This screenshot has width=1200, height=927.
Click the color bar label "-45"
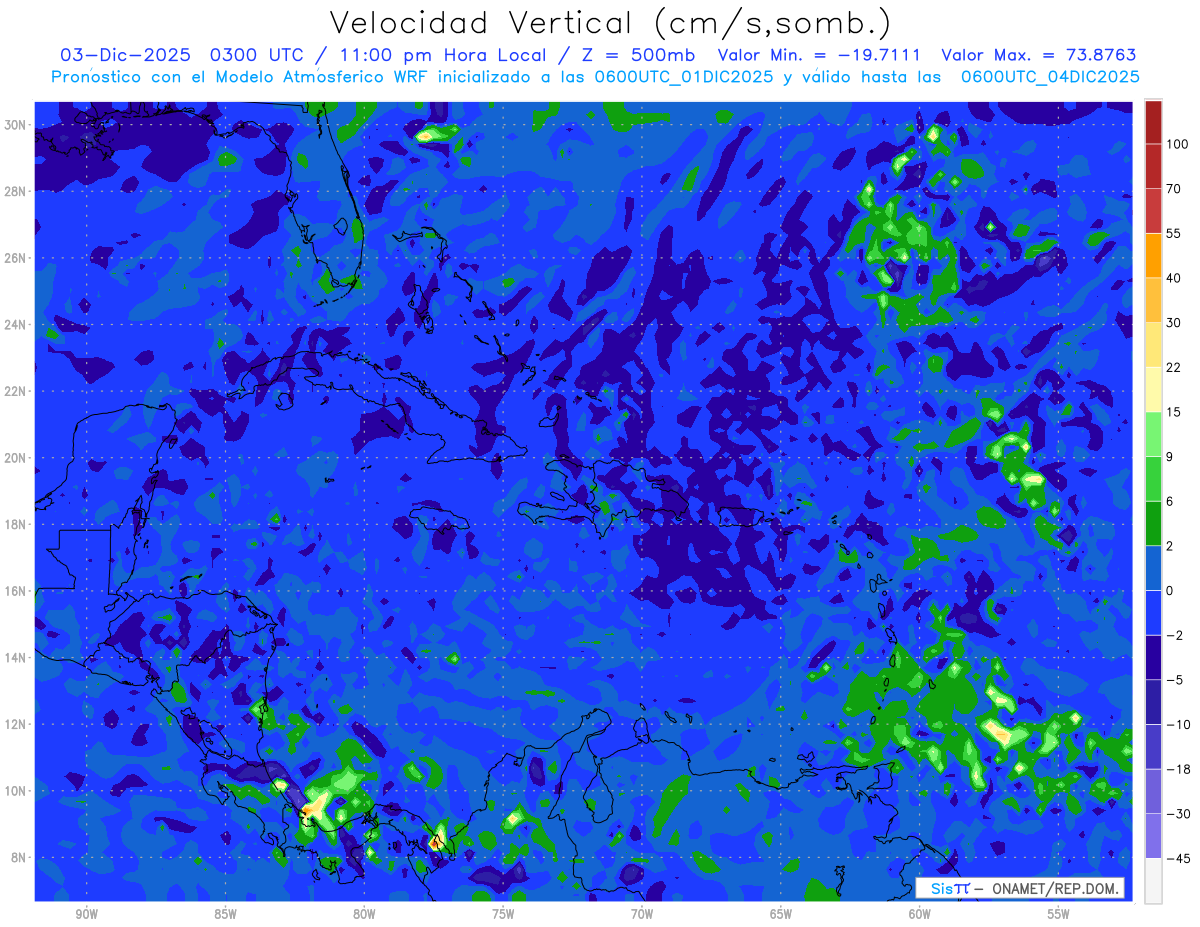coord(1177,858)
